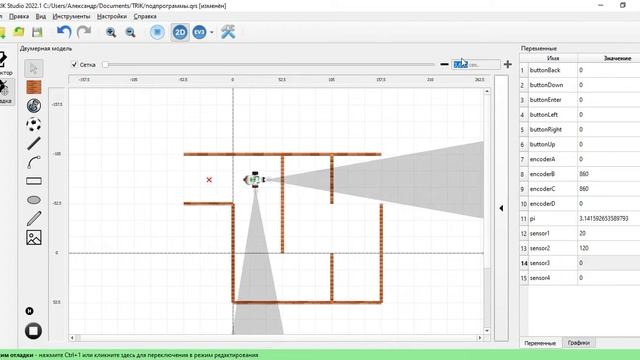Toggle the Сетка grid checkbox
Image resolution: width=640 pixels, height=360 pixels.
[x=74, y=64]
